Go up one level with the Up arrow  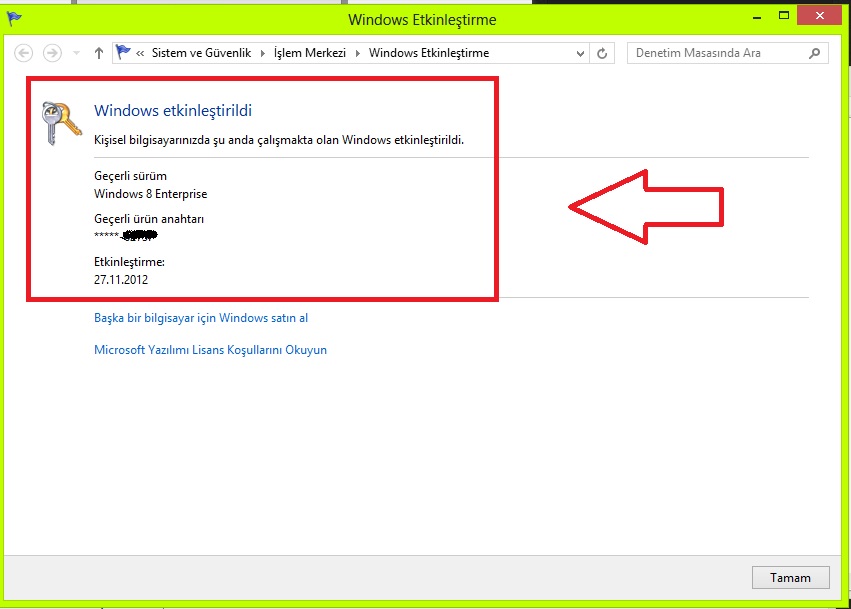coord(99,53)
